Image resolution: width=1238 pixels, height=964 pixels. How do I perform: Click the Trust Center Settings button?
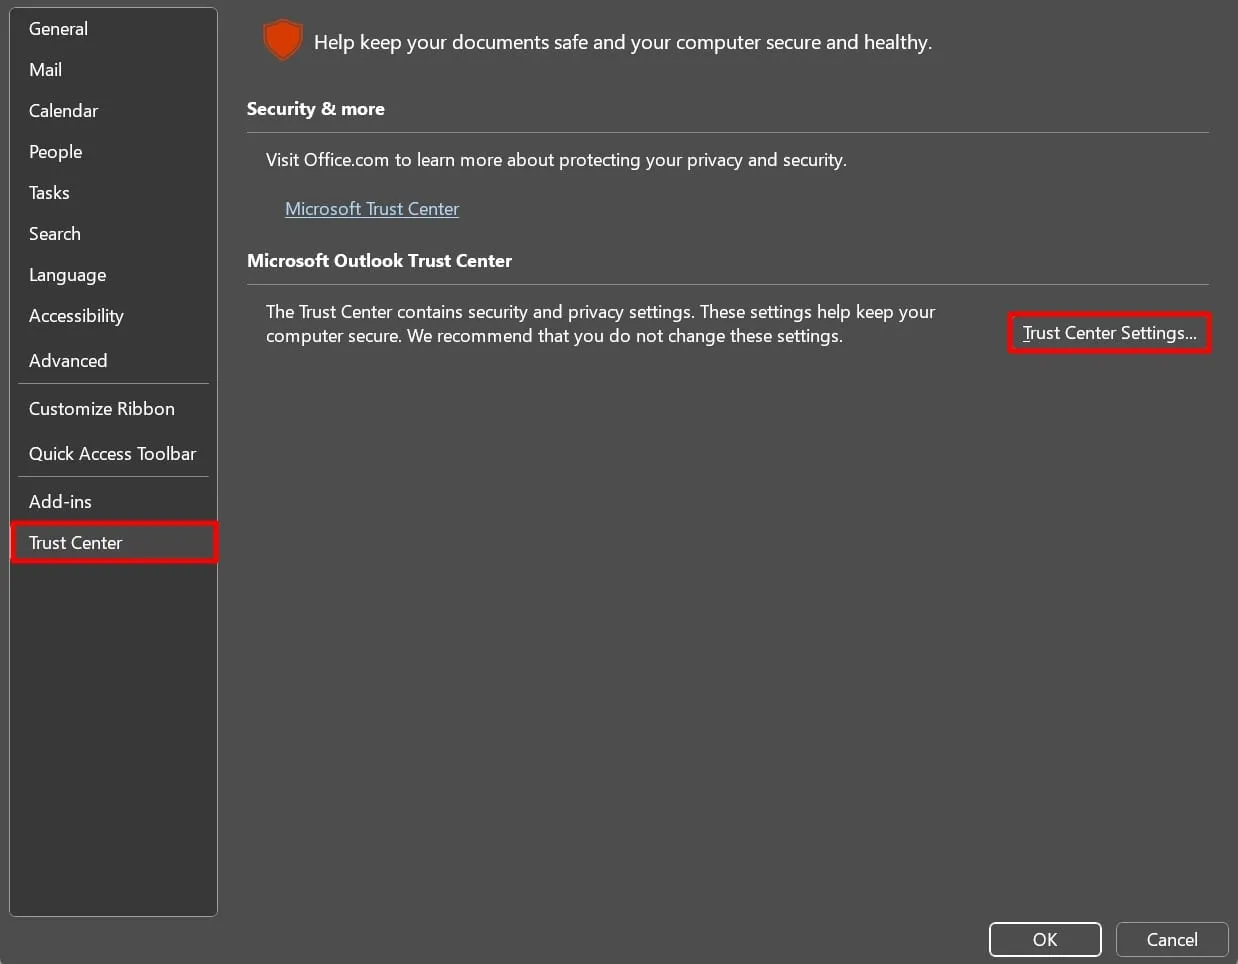[x=1109, y=332]
